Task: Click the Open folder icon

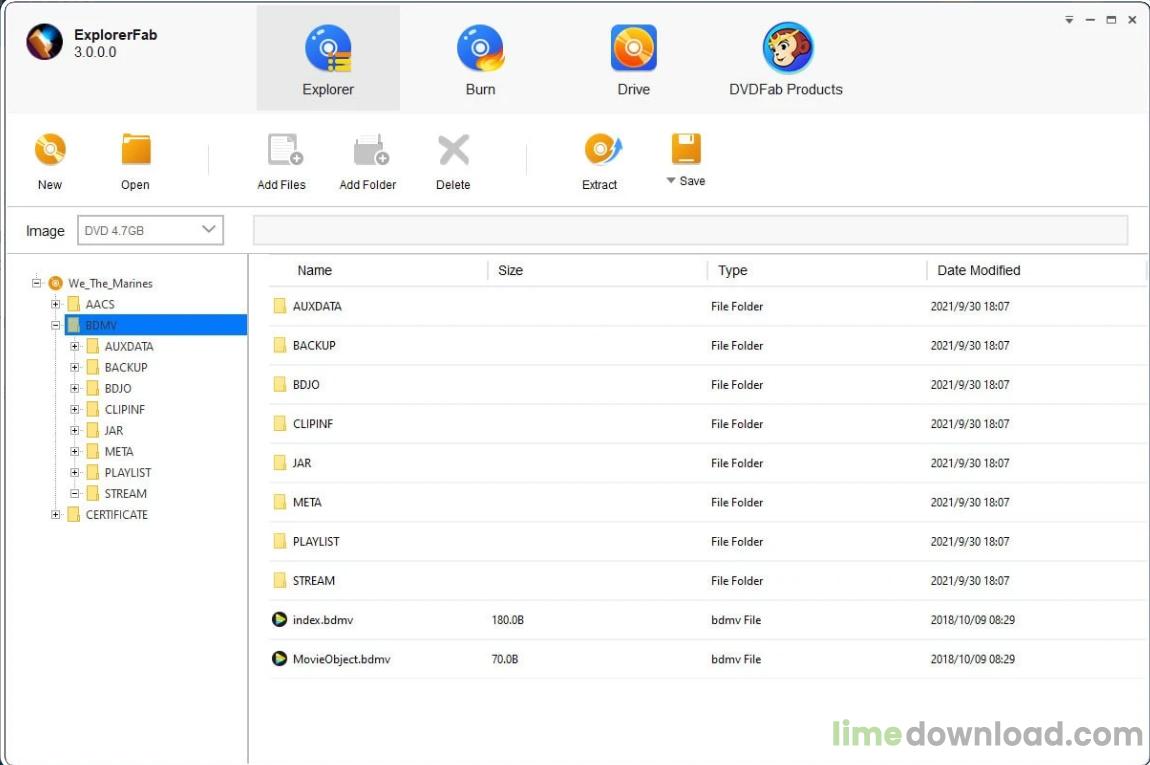Action: pos(136,150)
